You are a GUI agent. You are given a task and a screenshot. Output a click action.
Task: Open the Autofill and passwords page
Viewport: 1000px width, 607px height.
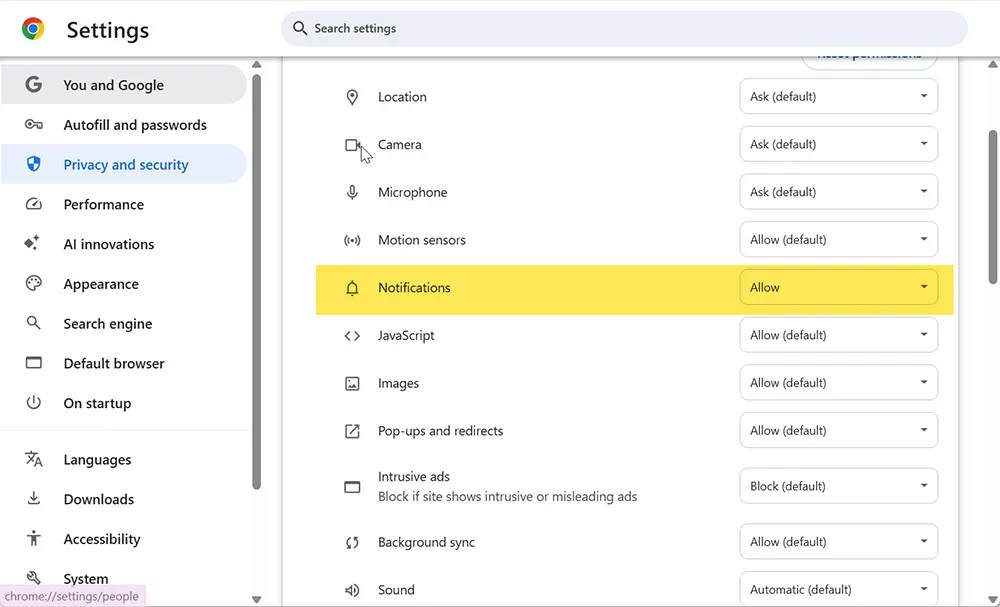(x=134, y=124)
